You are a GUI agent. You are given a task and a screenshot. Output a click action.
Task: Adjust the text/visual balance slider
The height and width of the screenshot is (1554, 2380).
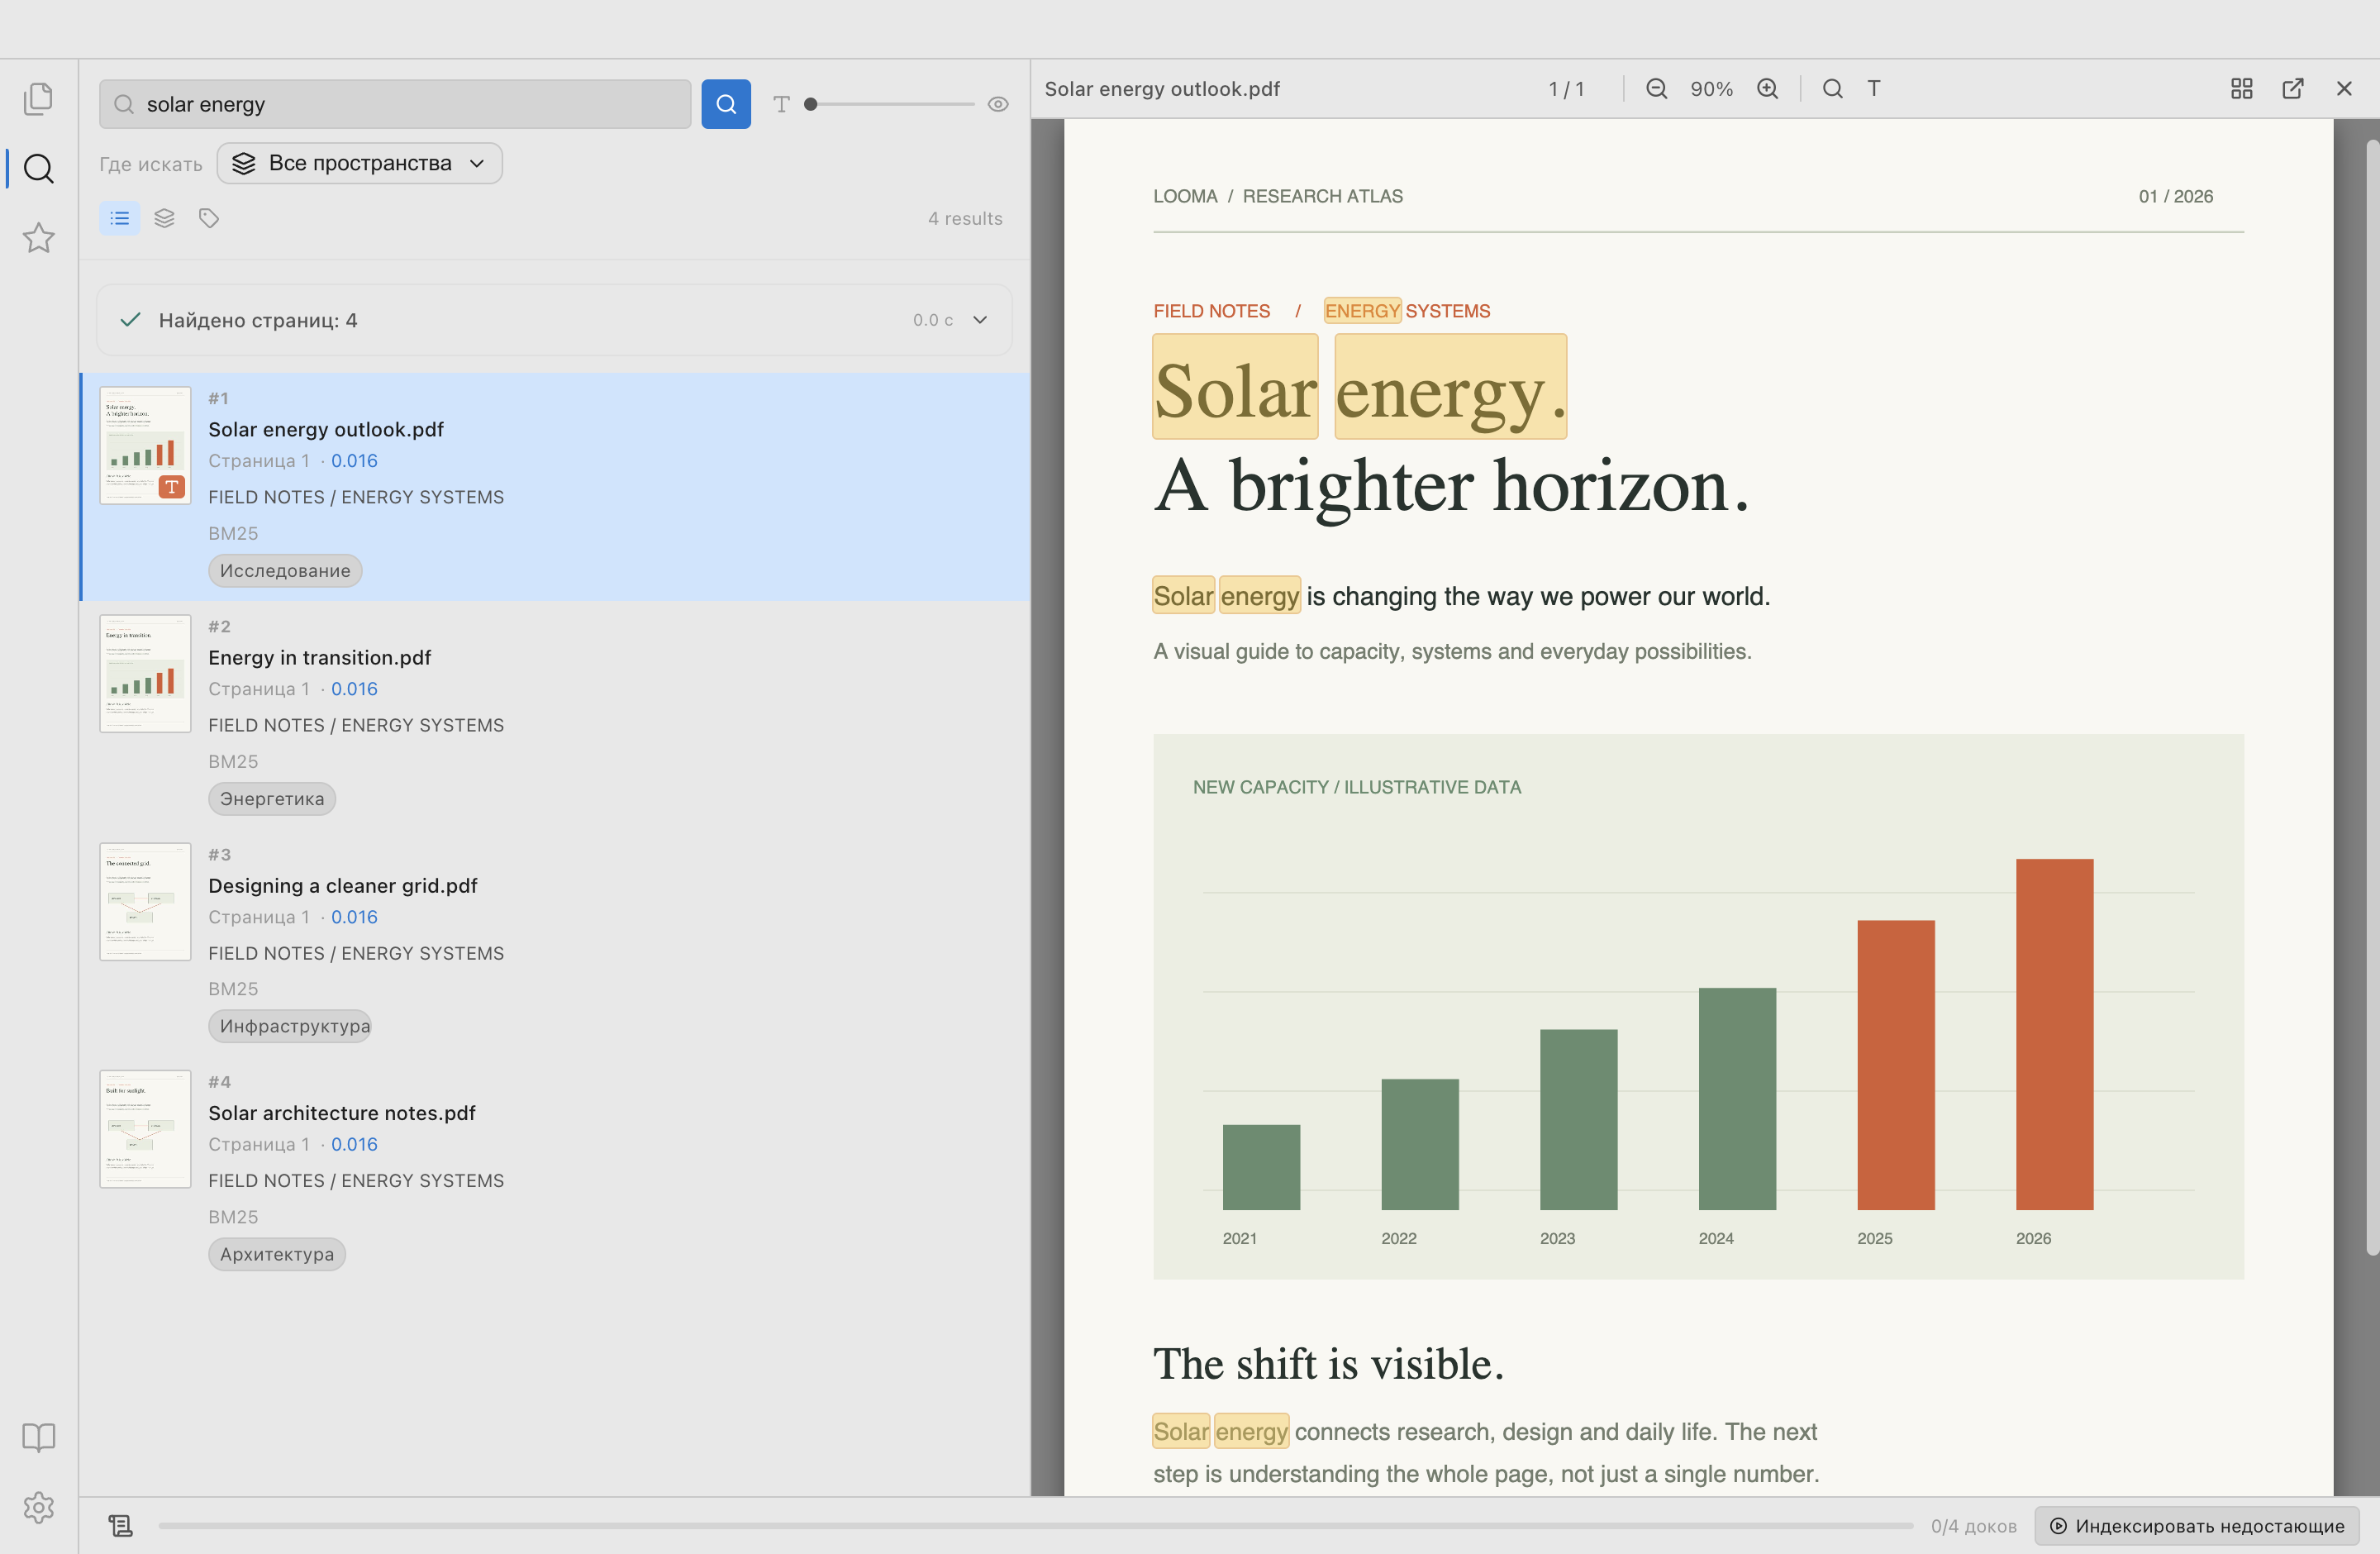pyautogui.click(x=890, y=104)
